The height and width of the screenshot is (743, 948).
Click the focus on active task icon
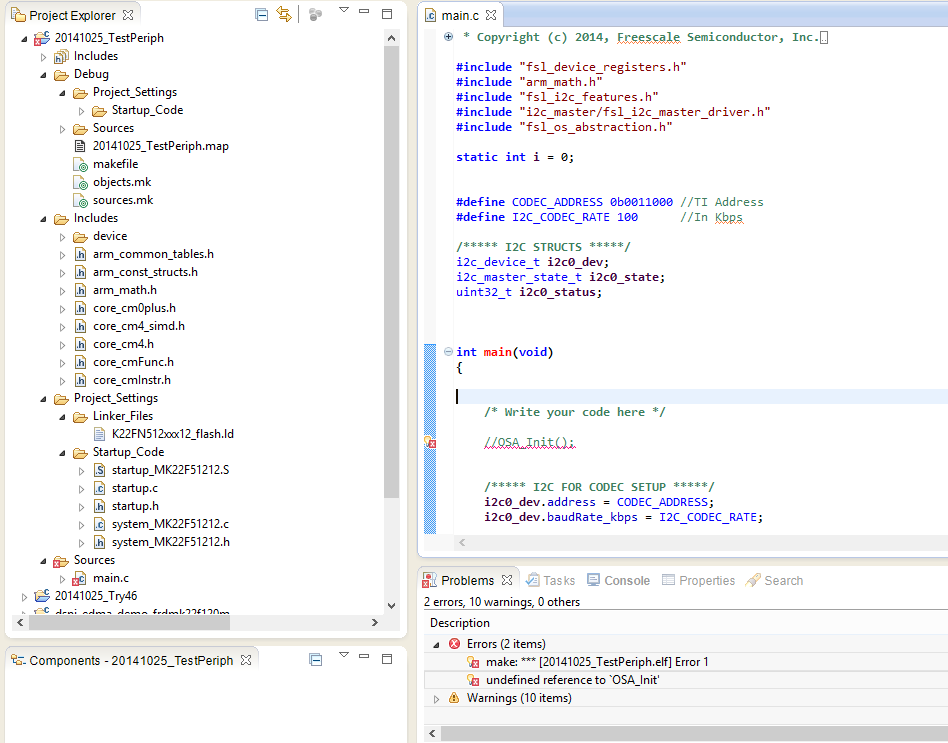pos(315,15)
